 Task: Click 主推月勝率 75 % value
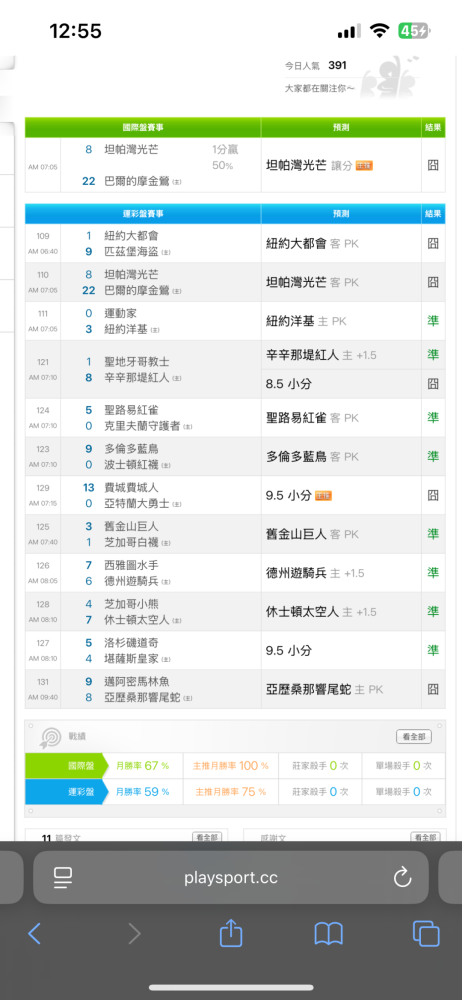[230, 791]
